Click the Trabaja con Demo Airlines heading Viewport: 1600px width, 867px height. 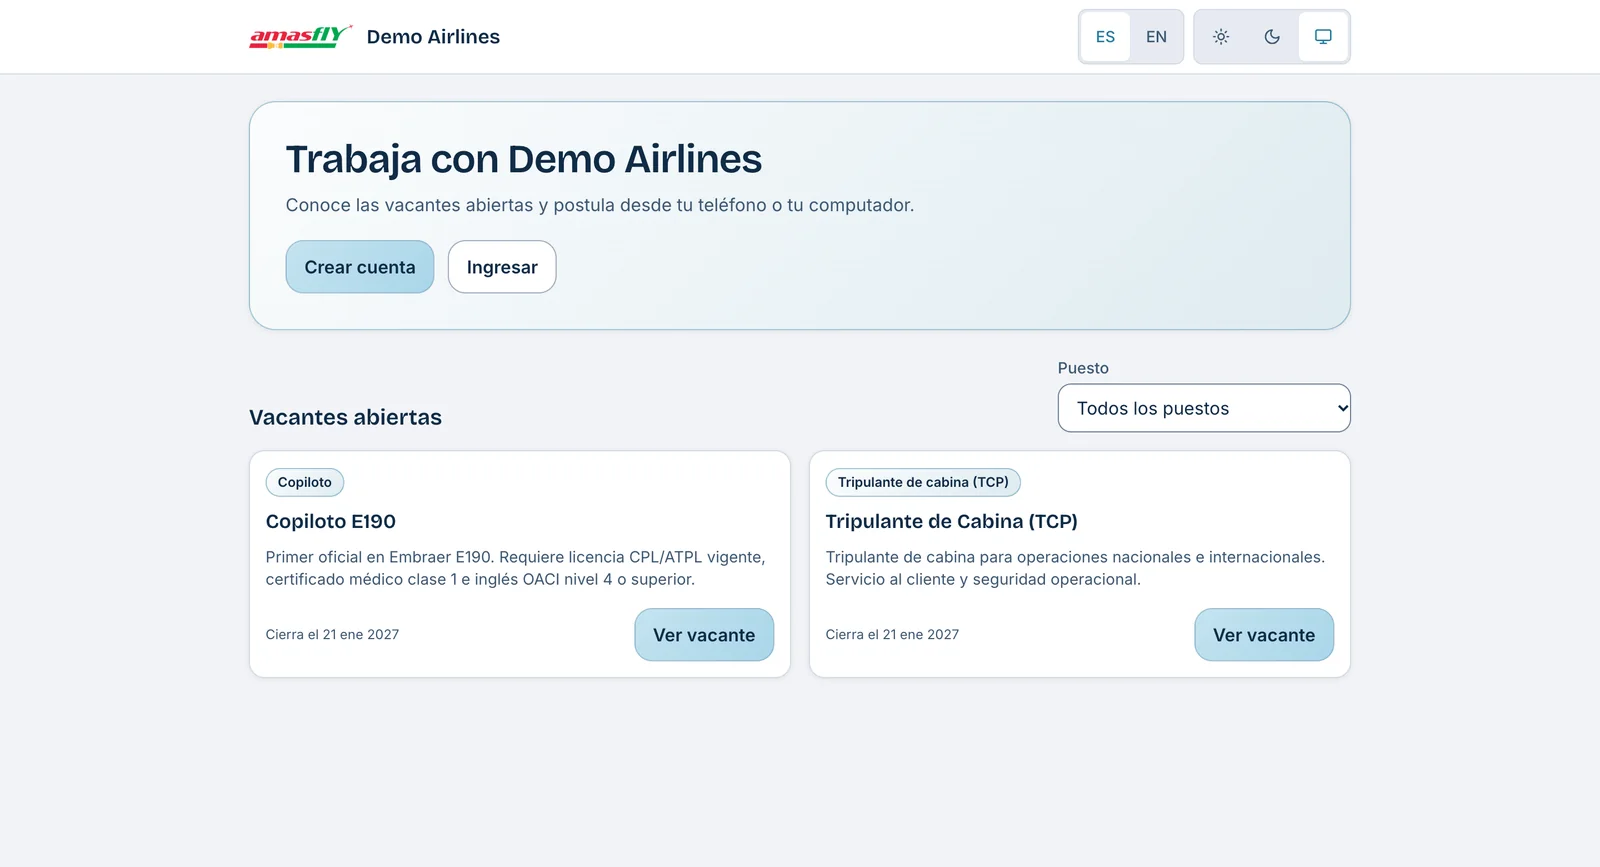524,159
